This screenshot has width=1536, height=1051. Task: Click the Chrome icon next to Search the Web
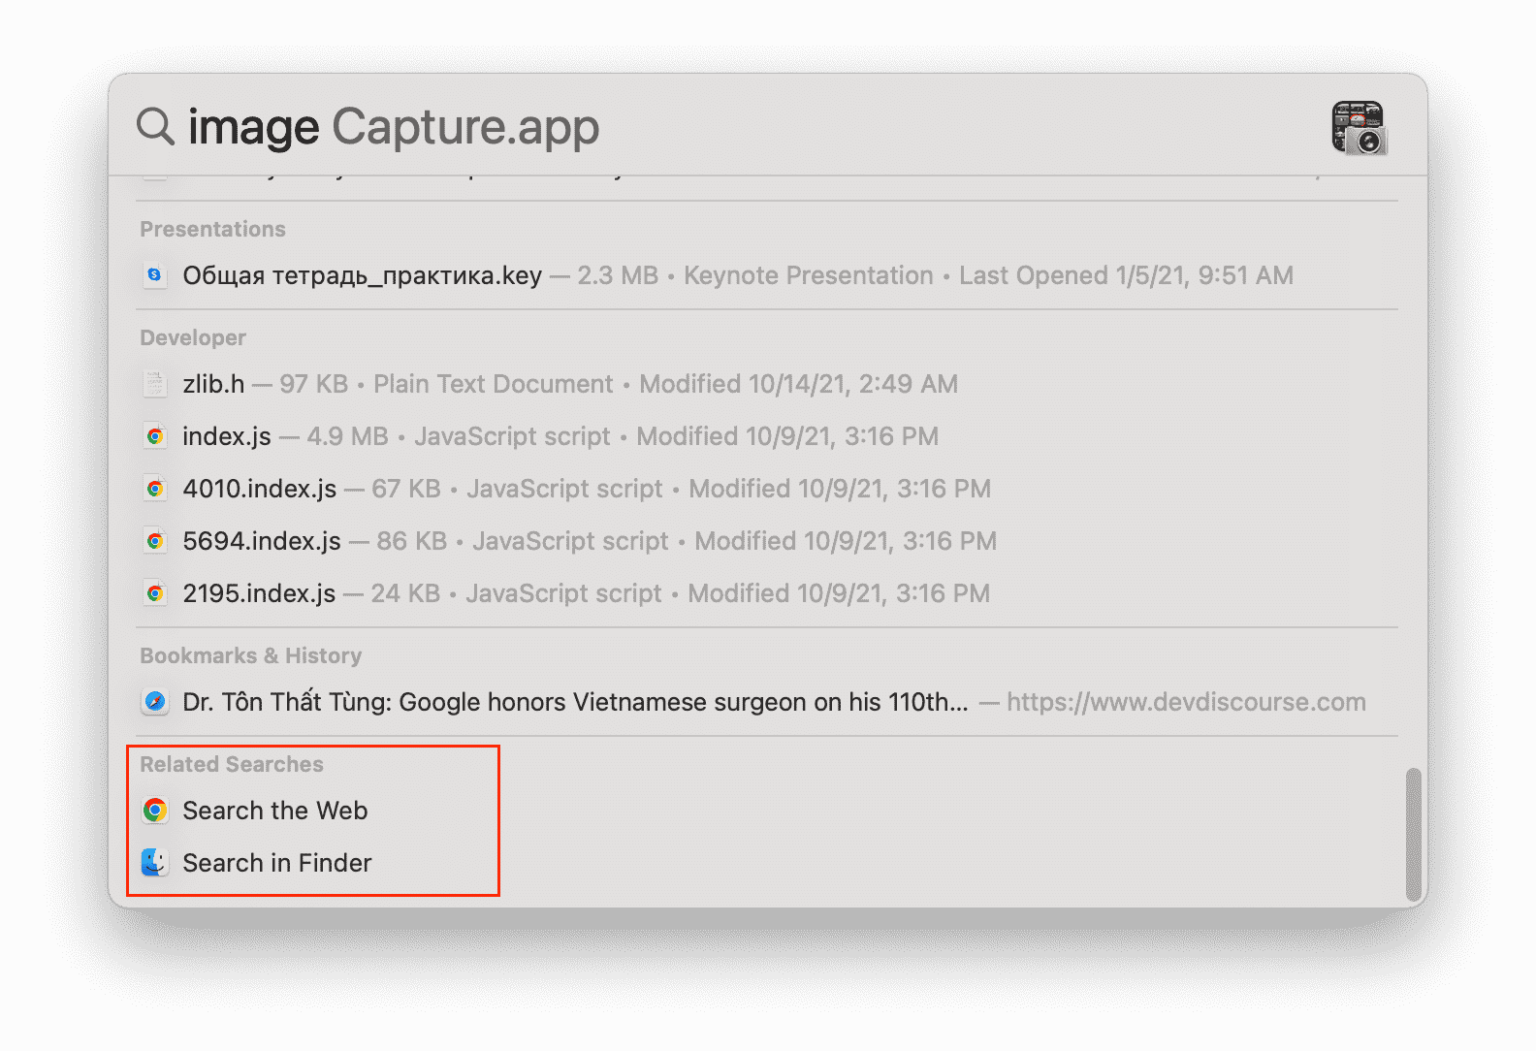point(155,811)
